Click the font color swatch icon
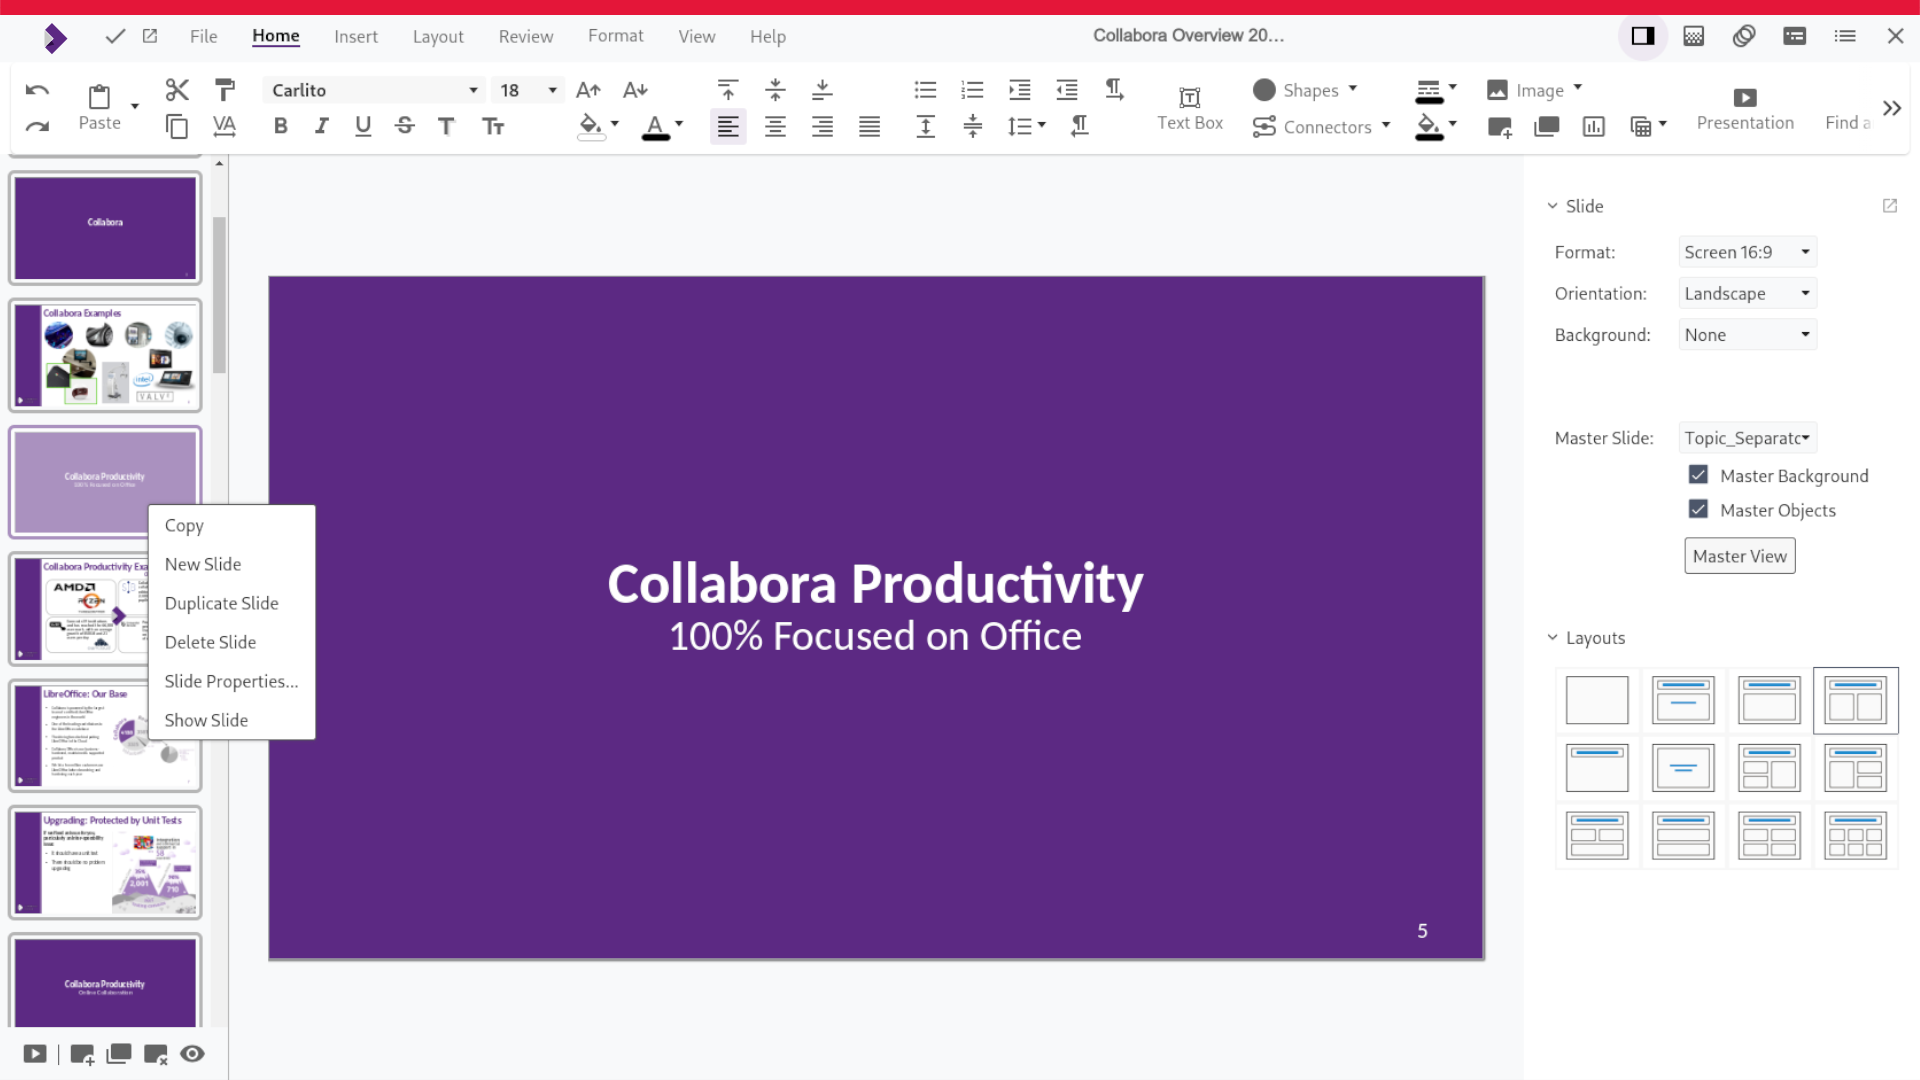 click(655, 126)
